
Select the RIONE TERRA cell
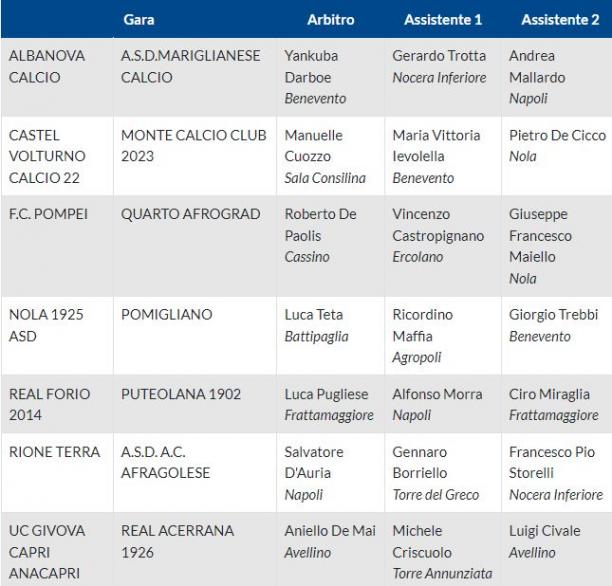(x=57, y=473)
